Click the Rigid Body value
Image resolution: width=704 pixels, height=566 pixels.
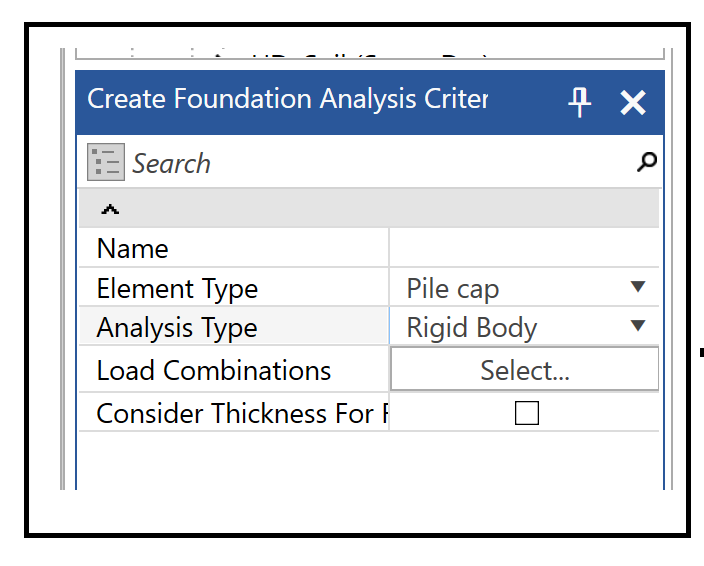tap(472, 328)
